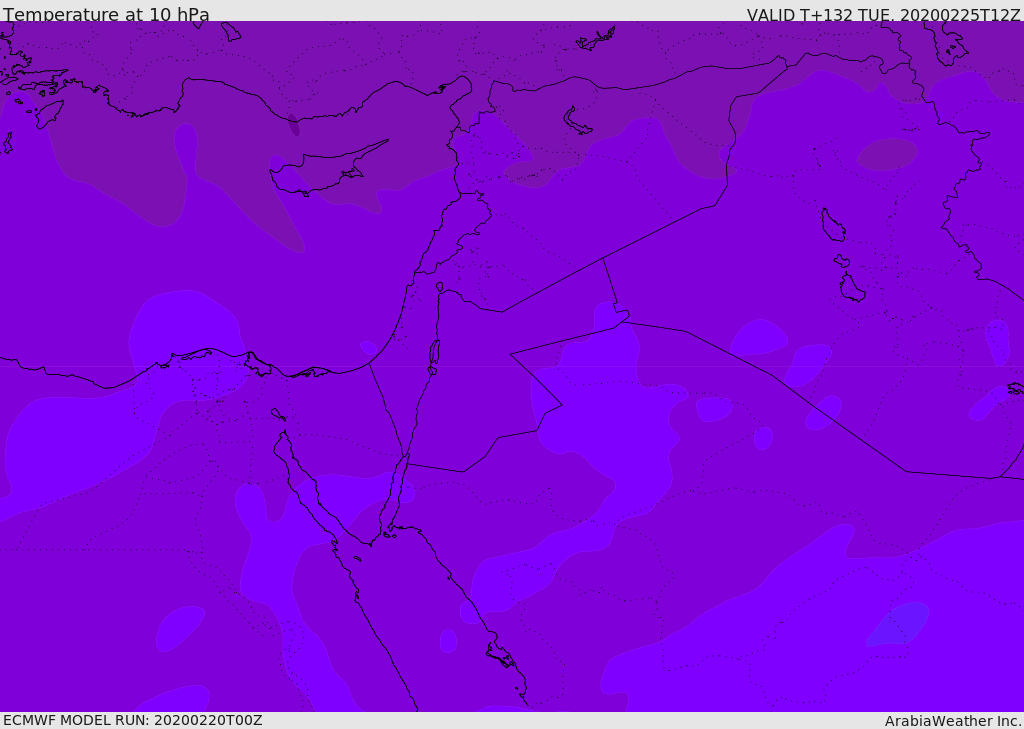This screenshot has width=1024, height=729.
Task: Click the 'VALID T+132 TUE. 20200225T12Z' label
Action: point(883,15)
